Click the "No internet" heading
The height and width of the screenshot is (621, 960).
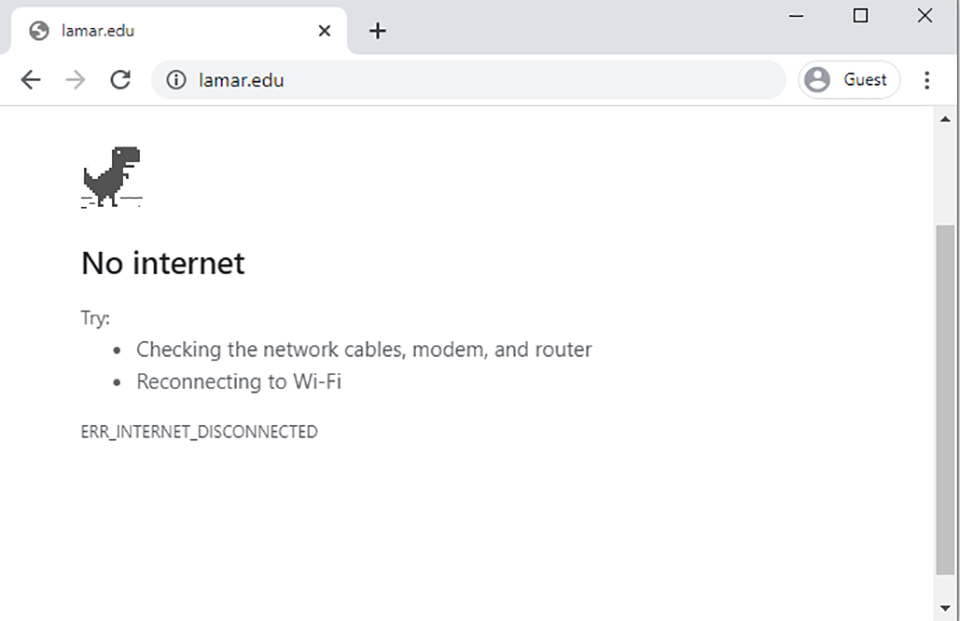[163, 263]
